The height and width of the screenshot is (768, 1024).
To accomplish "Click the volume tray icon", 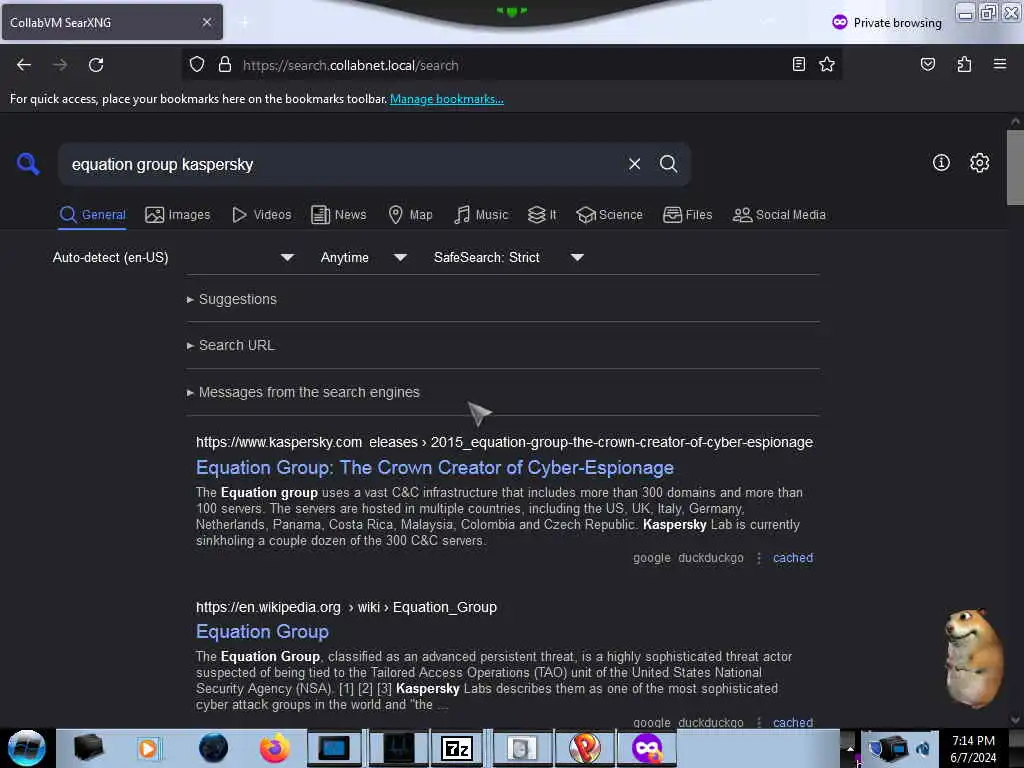I will (x=923, y=748).
